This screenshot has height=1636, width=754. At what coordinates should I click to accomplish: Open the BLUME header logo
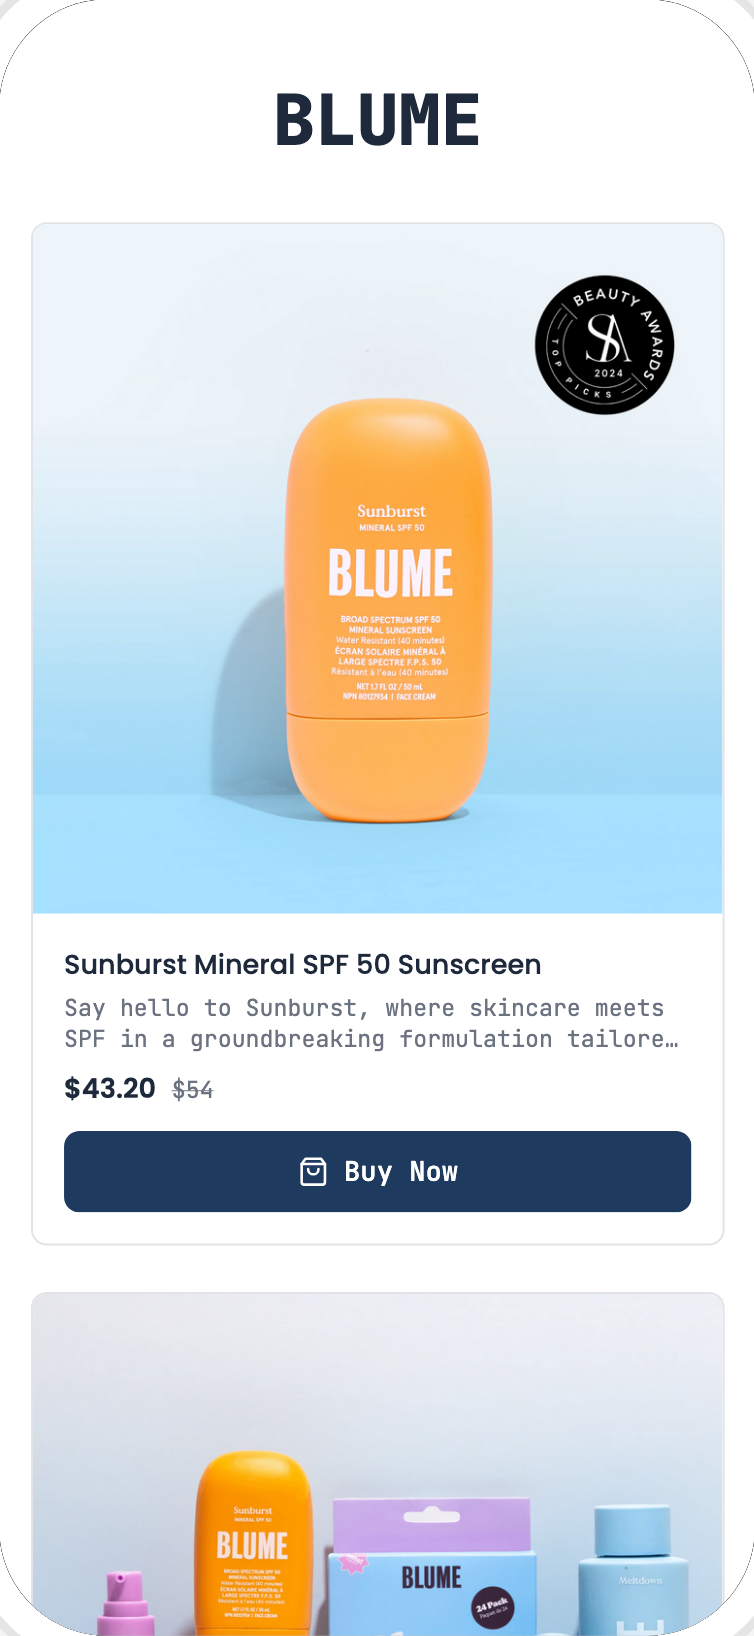click(377, 120)
